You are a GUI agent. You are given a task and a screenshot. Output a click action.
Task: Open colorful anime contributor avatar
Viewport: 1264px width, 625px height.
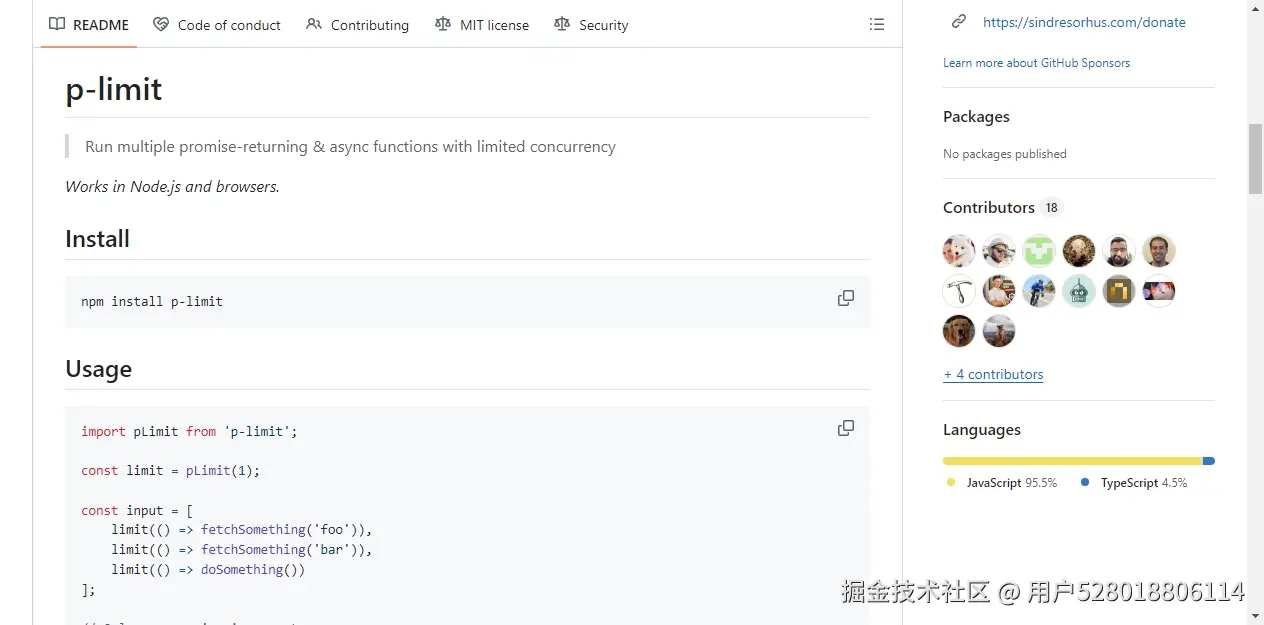[1159, 291]
